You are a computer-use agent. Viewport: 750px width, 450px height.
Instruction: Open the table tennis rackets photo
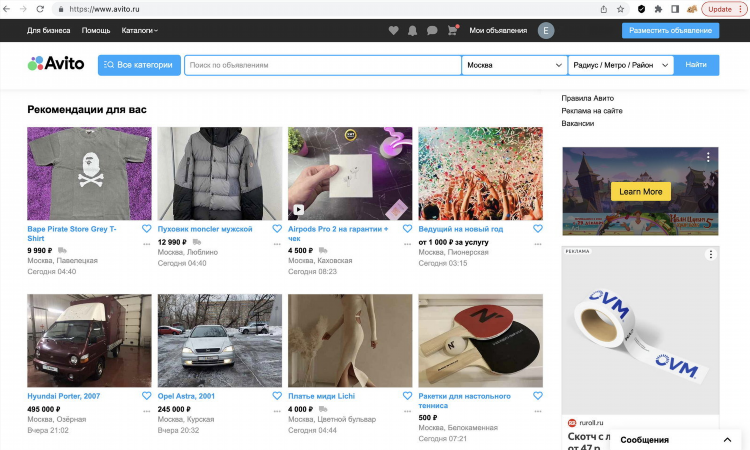click(480, 340)
